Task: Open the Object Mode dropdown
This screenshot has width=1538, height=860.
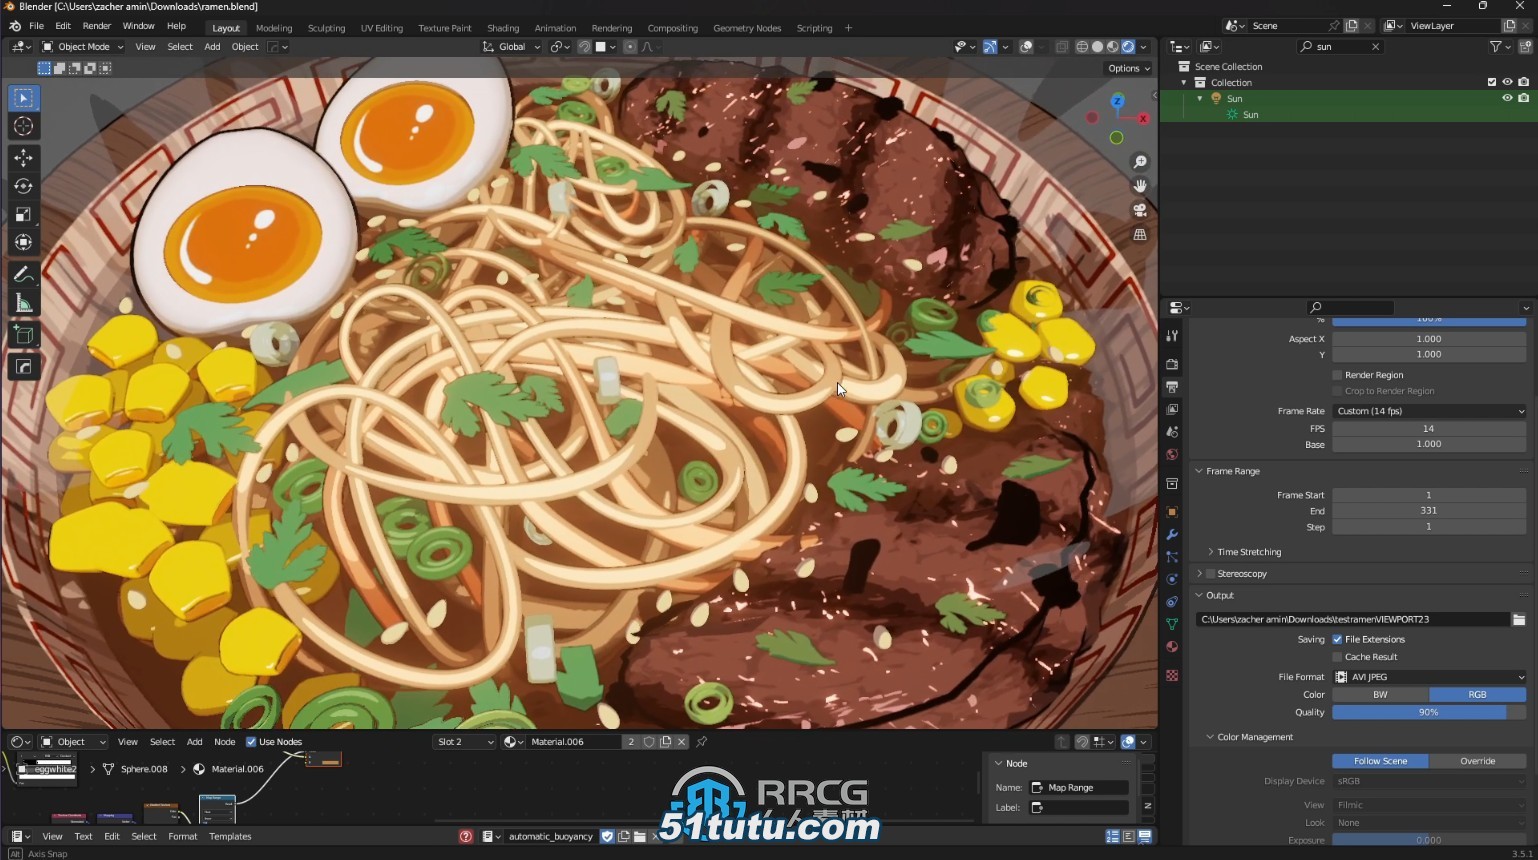Action: 82,47
